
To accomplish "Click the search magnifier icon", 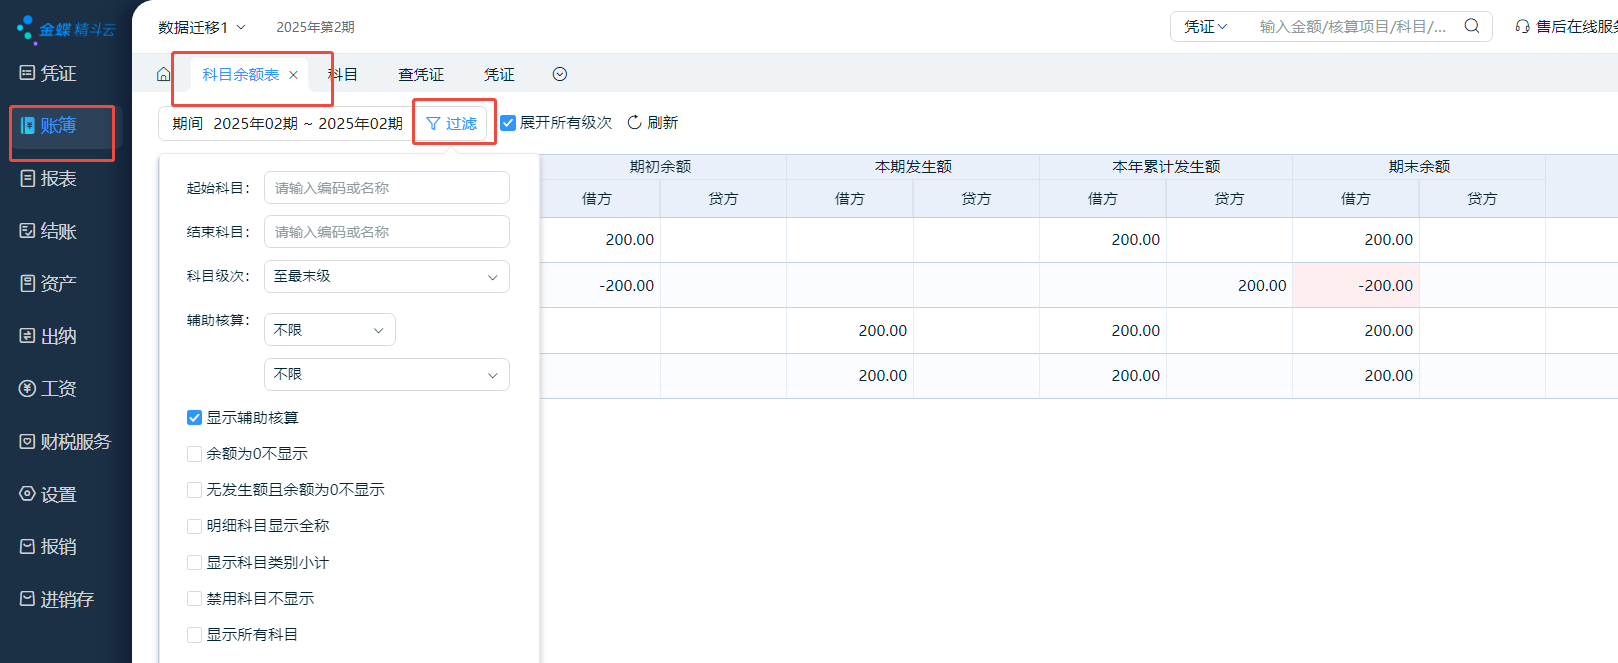I will coord(1472,26).
